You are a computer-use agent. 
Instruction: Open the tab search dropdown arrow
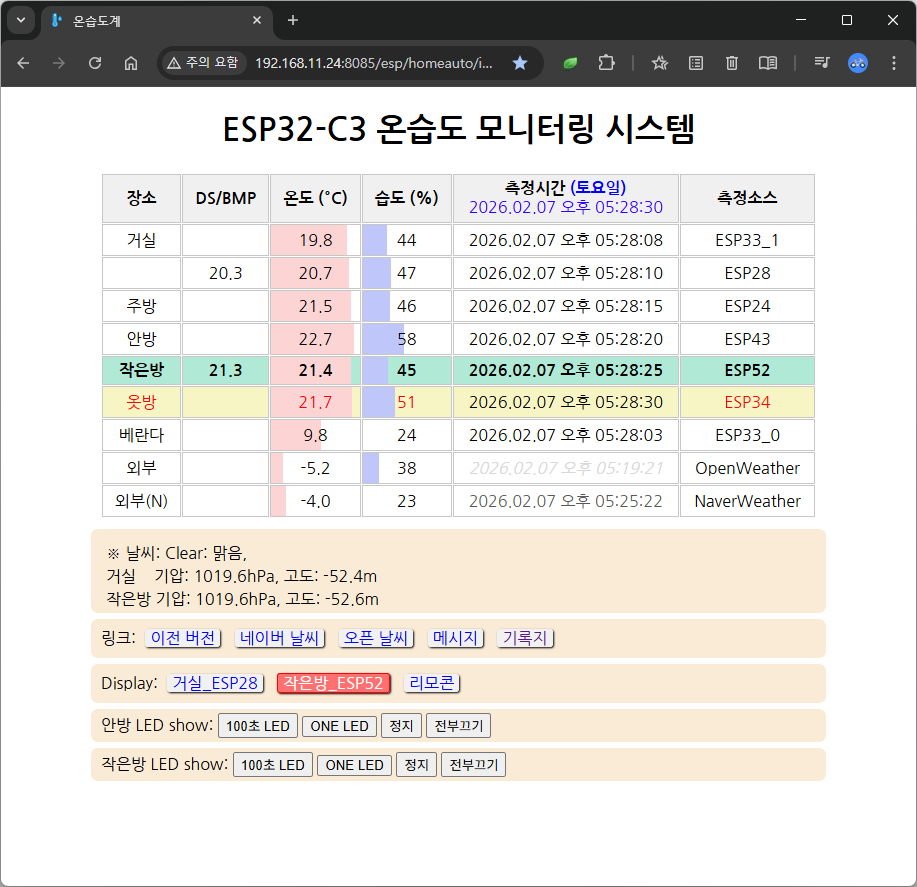(x=21, y=20)
